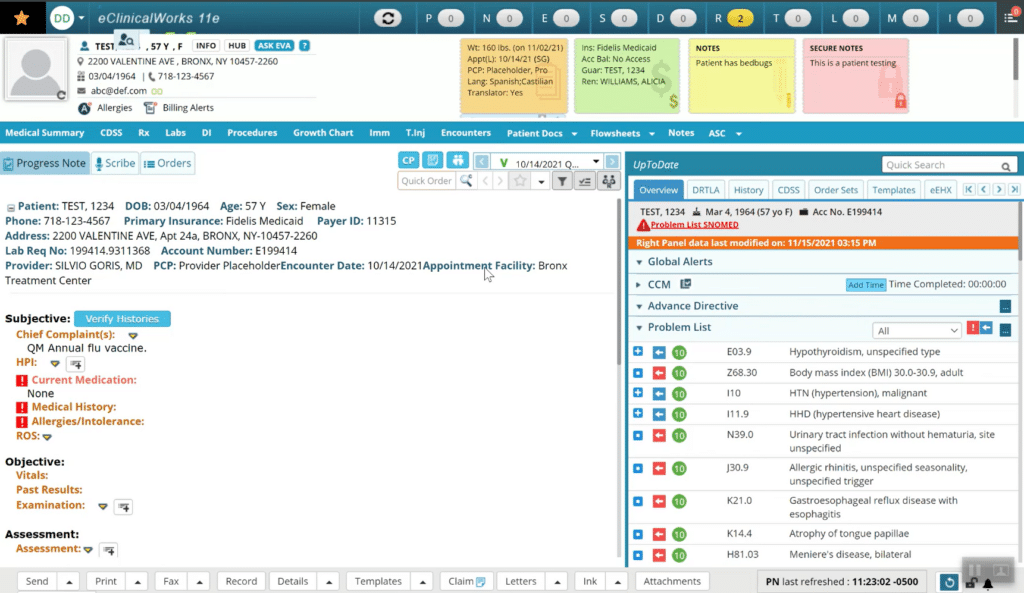Expand the CCM section
This screenshot has width=1024, height=593.
click(x=639, y=285)
